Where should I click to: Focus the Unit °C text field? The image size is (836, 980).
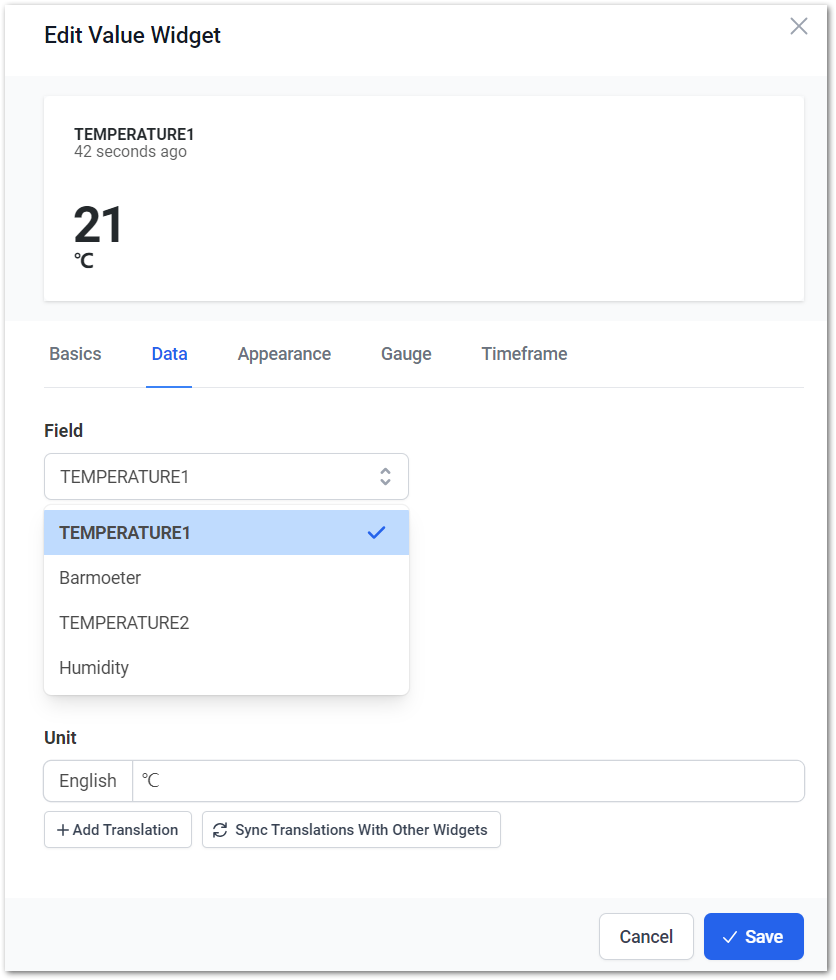468,781
